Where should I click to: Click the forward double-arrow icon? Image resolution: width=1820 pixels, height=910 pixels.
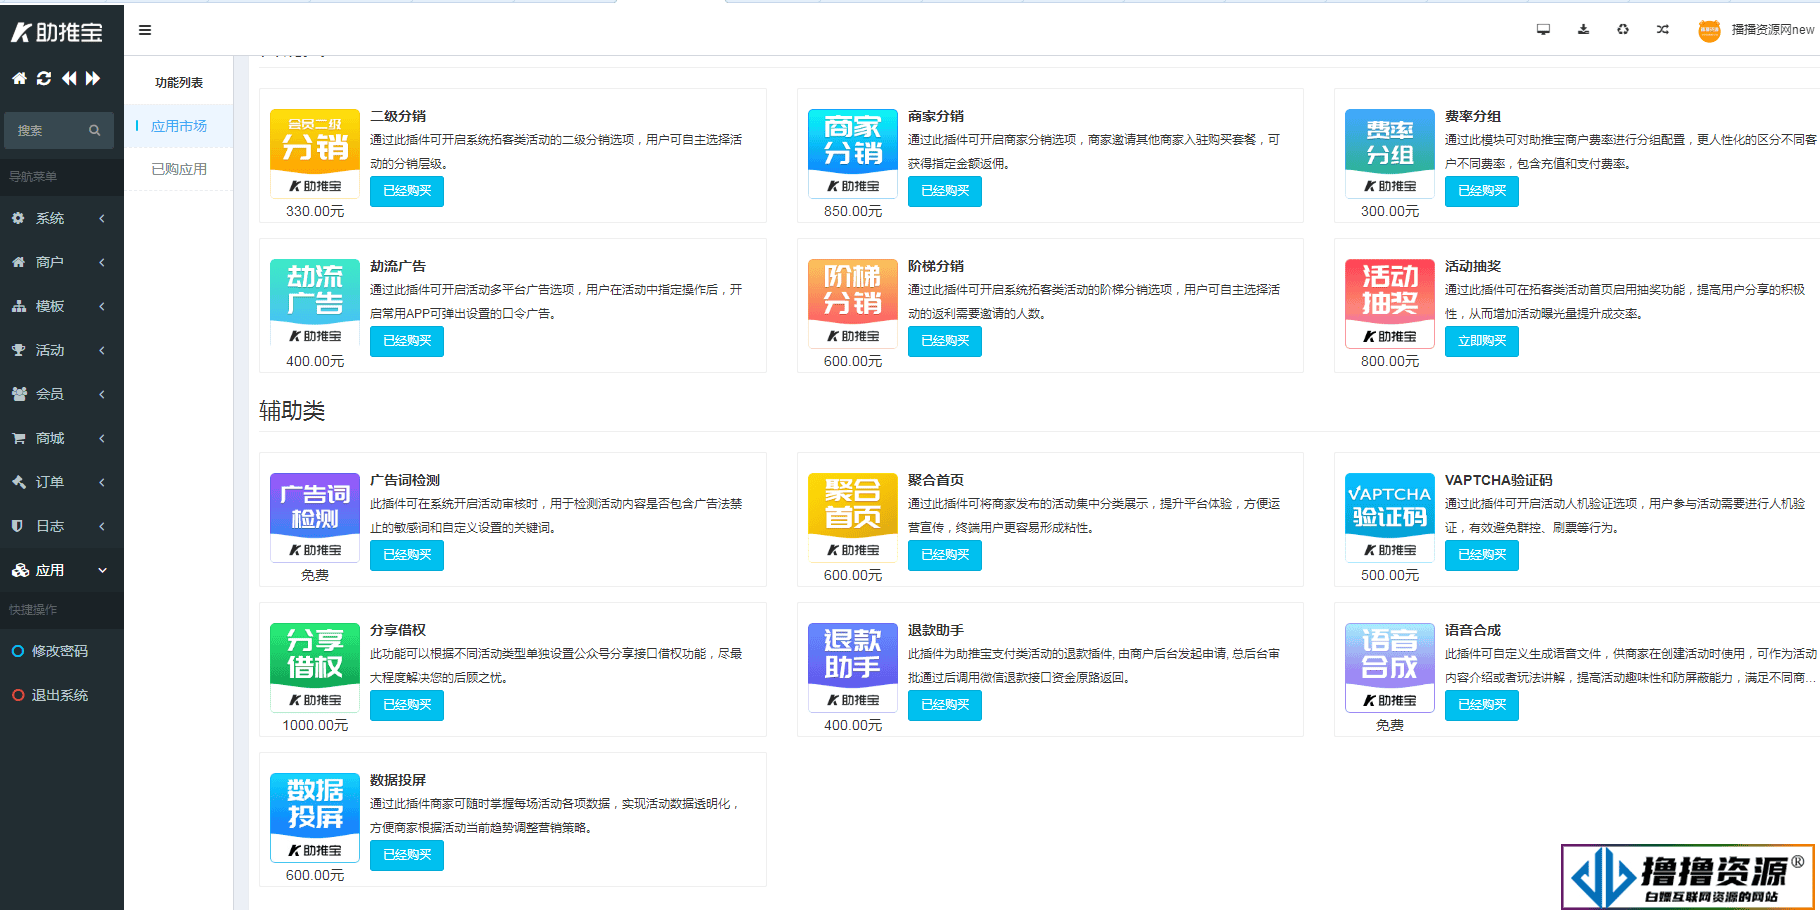(x=93, y=78)
